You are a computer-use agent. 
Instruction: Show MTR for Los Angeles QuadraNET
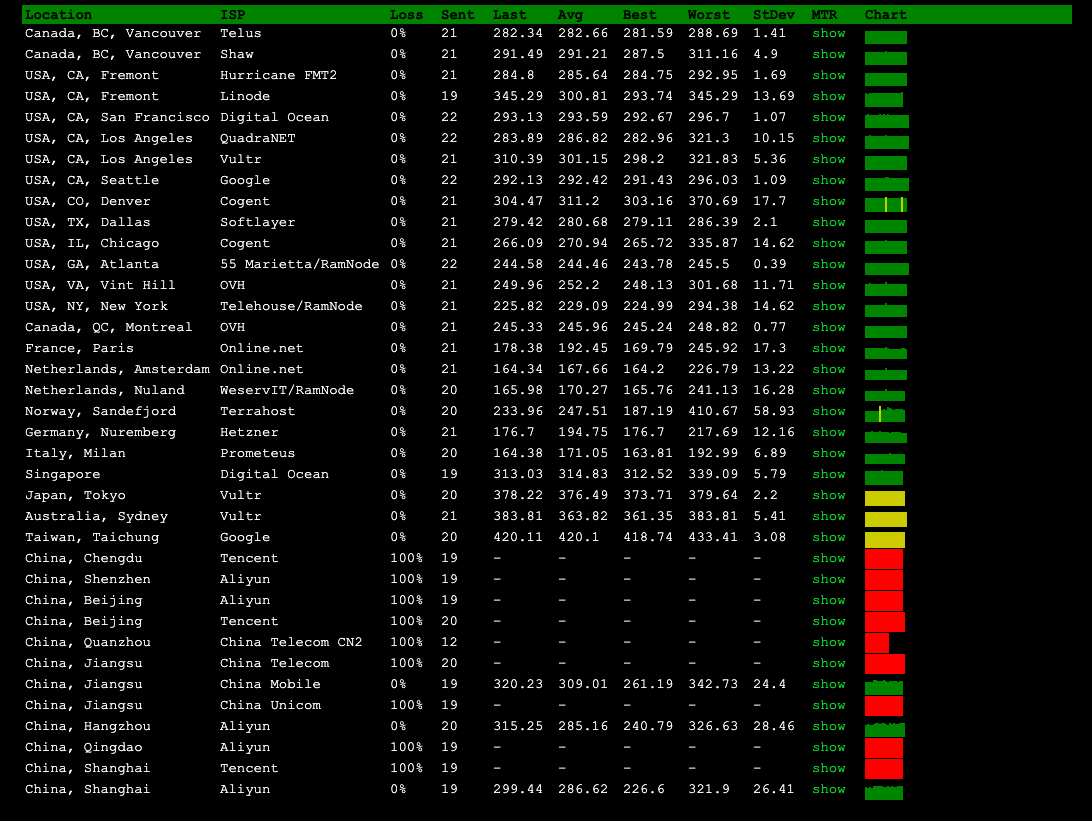829,138
